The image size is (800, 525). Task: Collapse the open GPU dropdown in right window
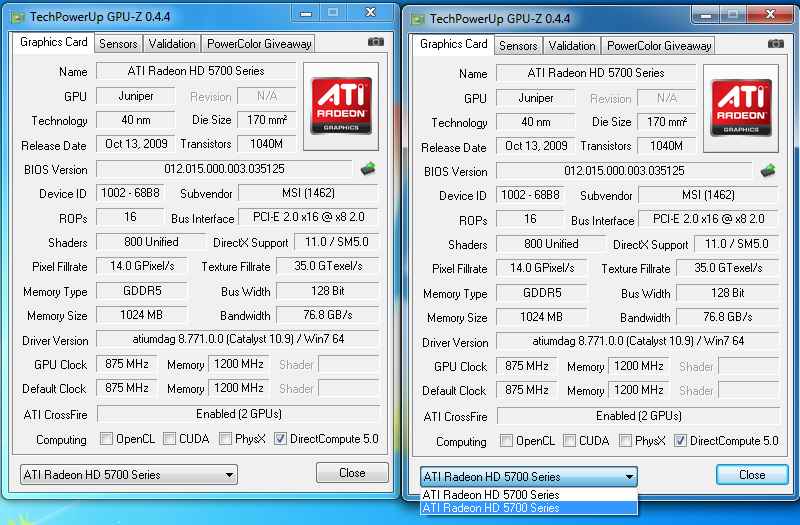coord(630,477)
